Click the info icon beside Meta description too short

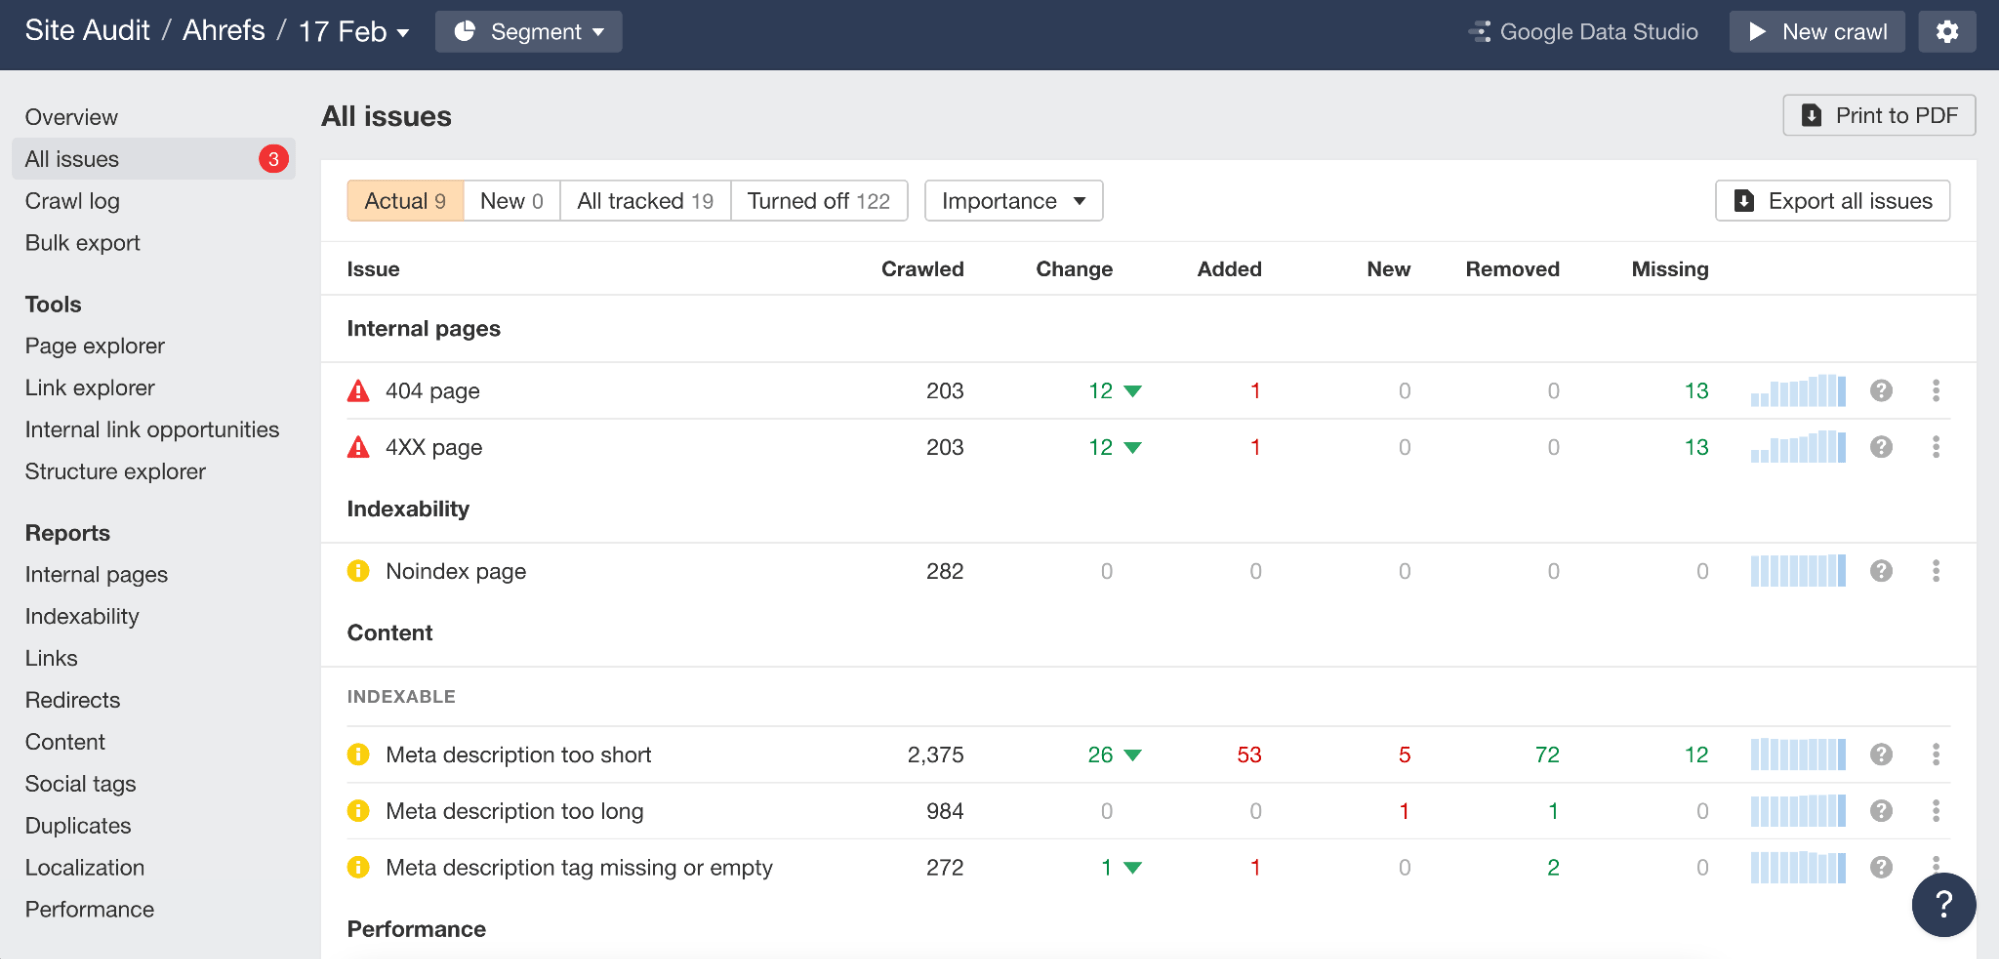pos(357,755)
